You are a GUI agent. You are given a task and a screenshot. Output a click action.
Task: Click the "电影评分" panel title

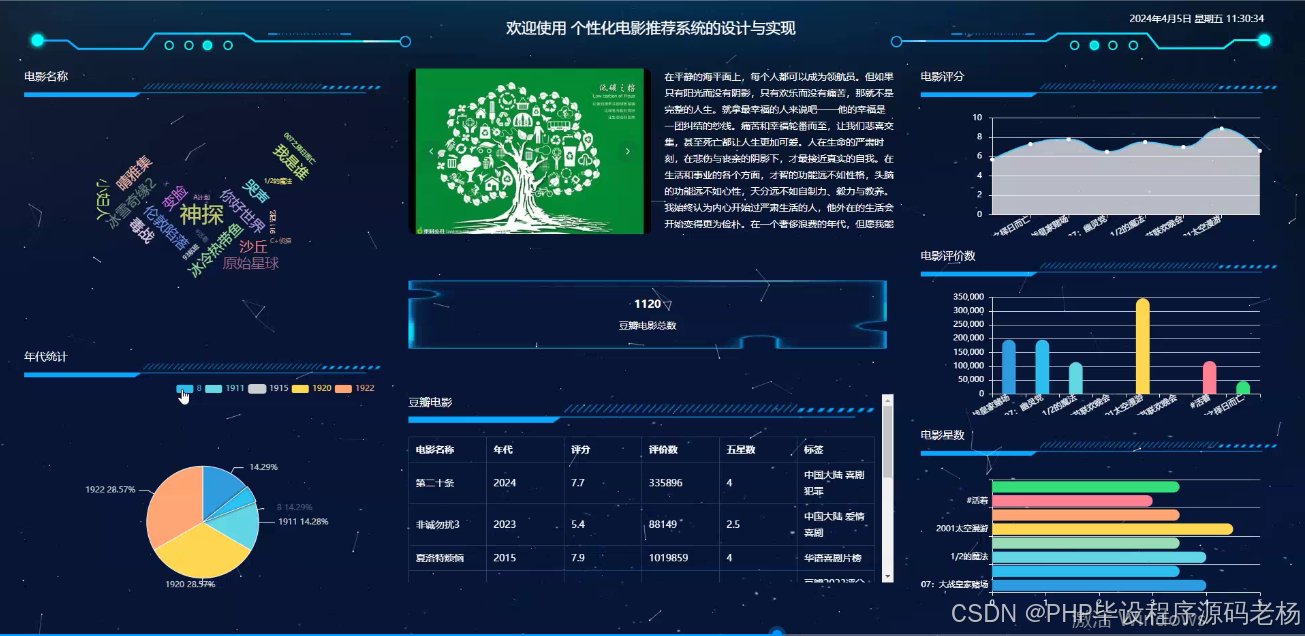pos(943,76)
